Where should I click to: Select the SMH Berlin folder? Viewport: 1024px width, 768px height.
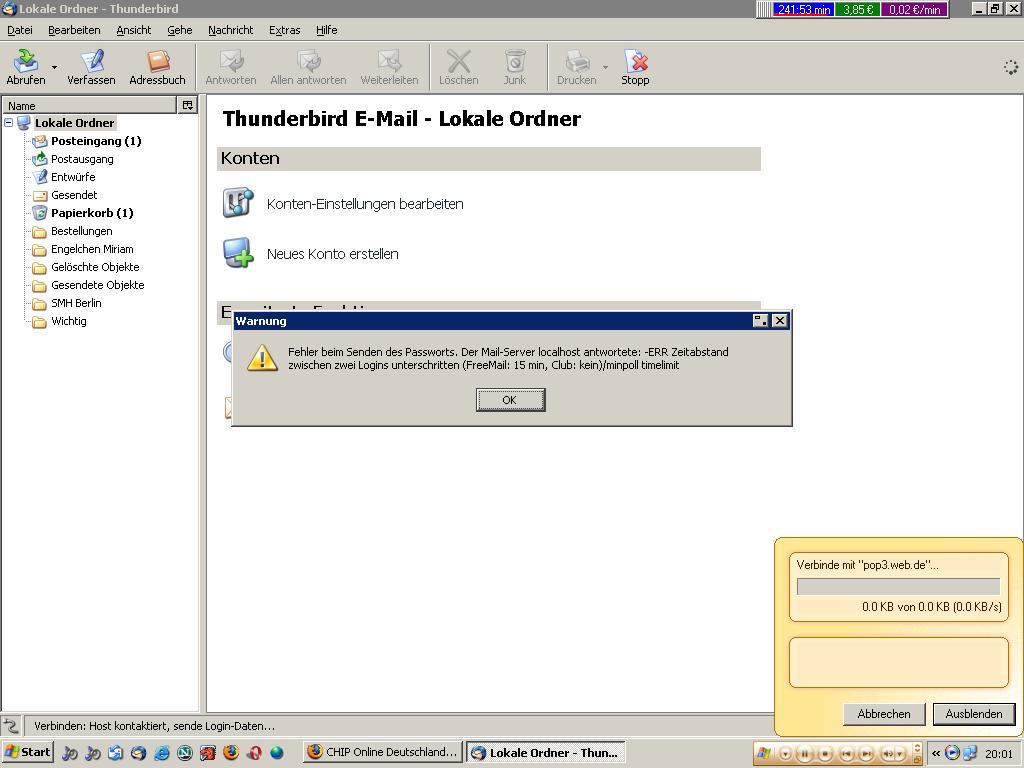[76, 303]
